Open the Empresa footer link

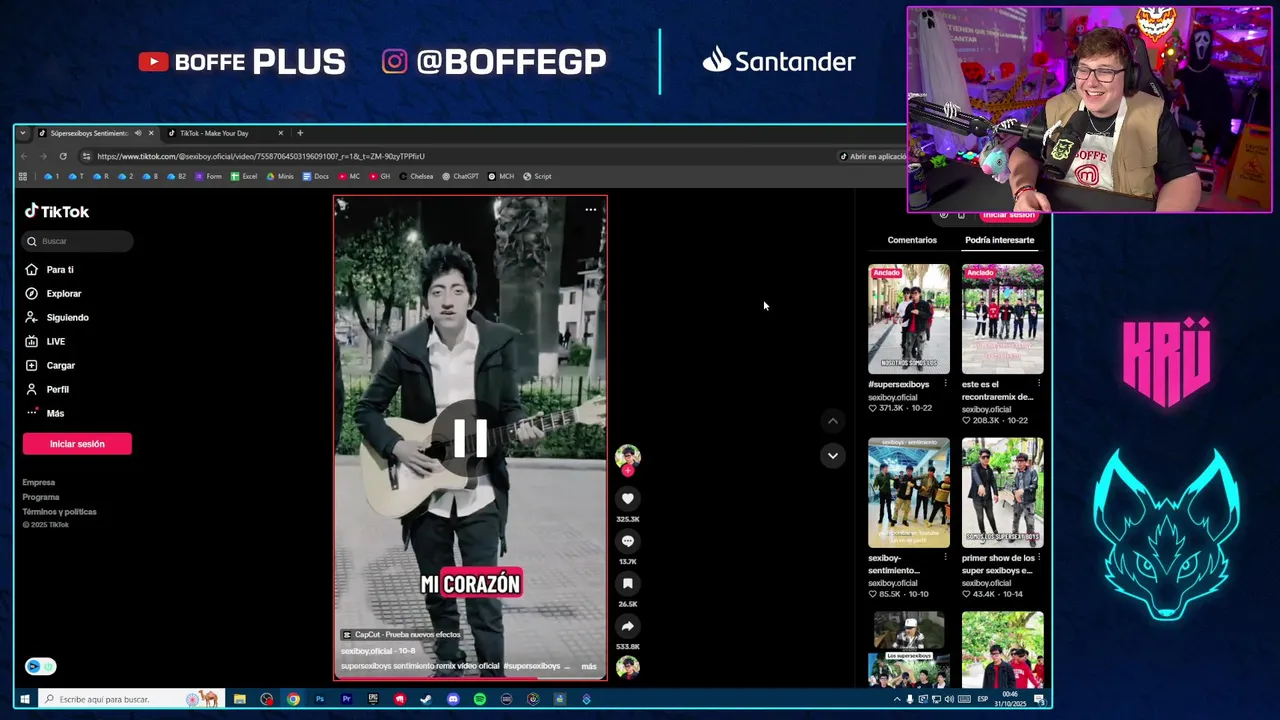(x=39, y=482)
